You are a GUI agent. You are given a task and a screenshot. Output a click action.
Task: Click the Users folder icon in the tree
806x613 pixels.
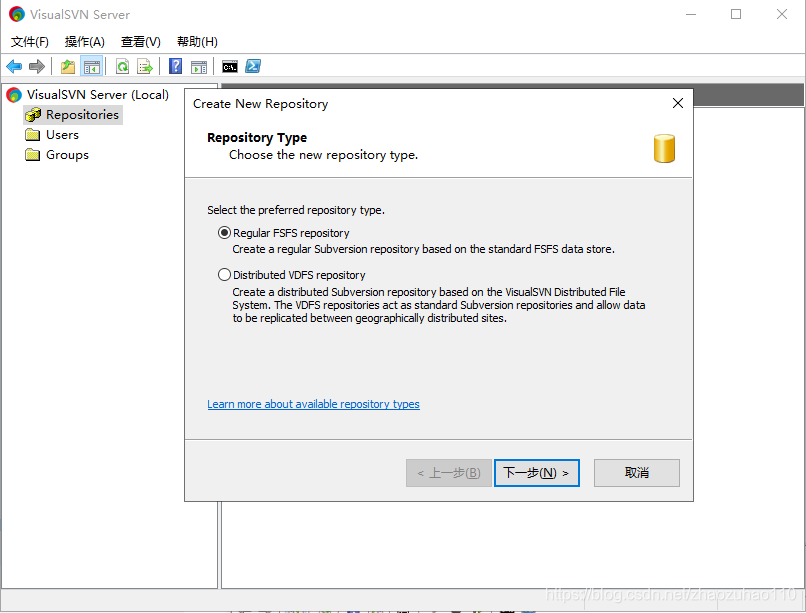tap(32, 135)
